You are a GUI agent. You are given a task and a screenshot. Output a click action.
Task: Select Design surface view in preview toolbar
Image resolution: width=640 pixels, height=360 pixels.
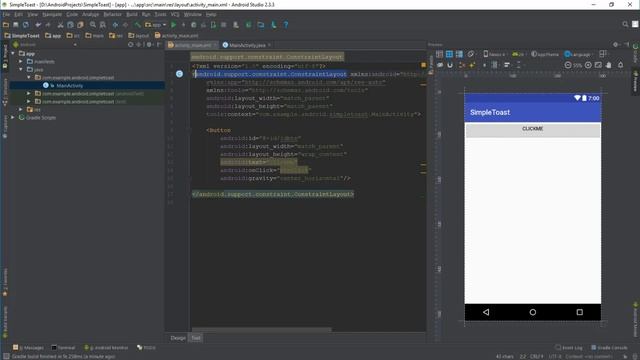click(x=439, y=54)
